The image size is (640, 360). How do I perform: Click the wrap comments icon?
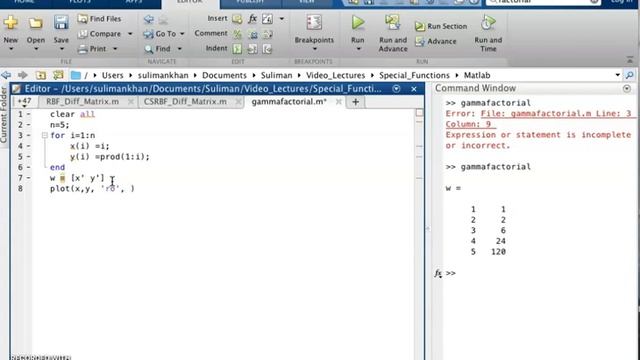[268, 34]
